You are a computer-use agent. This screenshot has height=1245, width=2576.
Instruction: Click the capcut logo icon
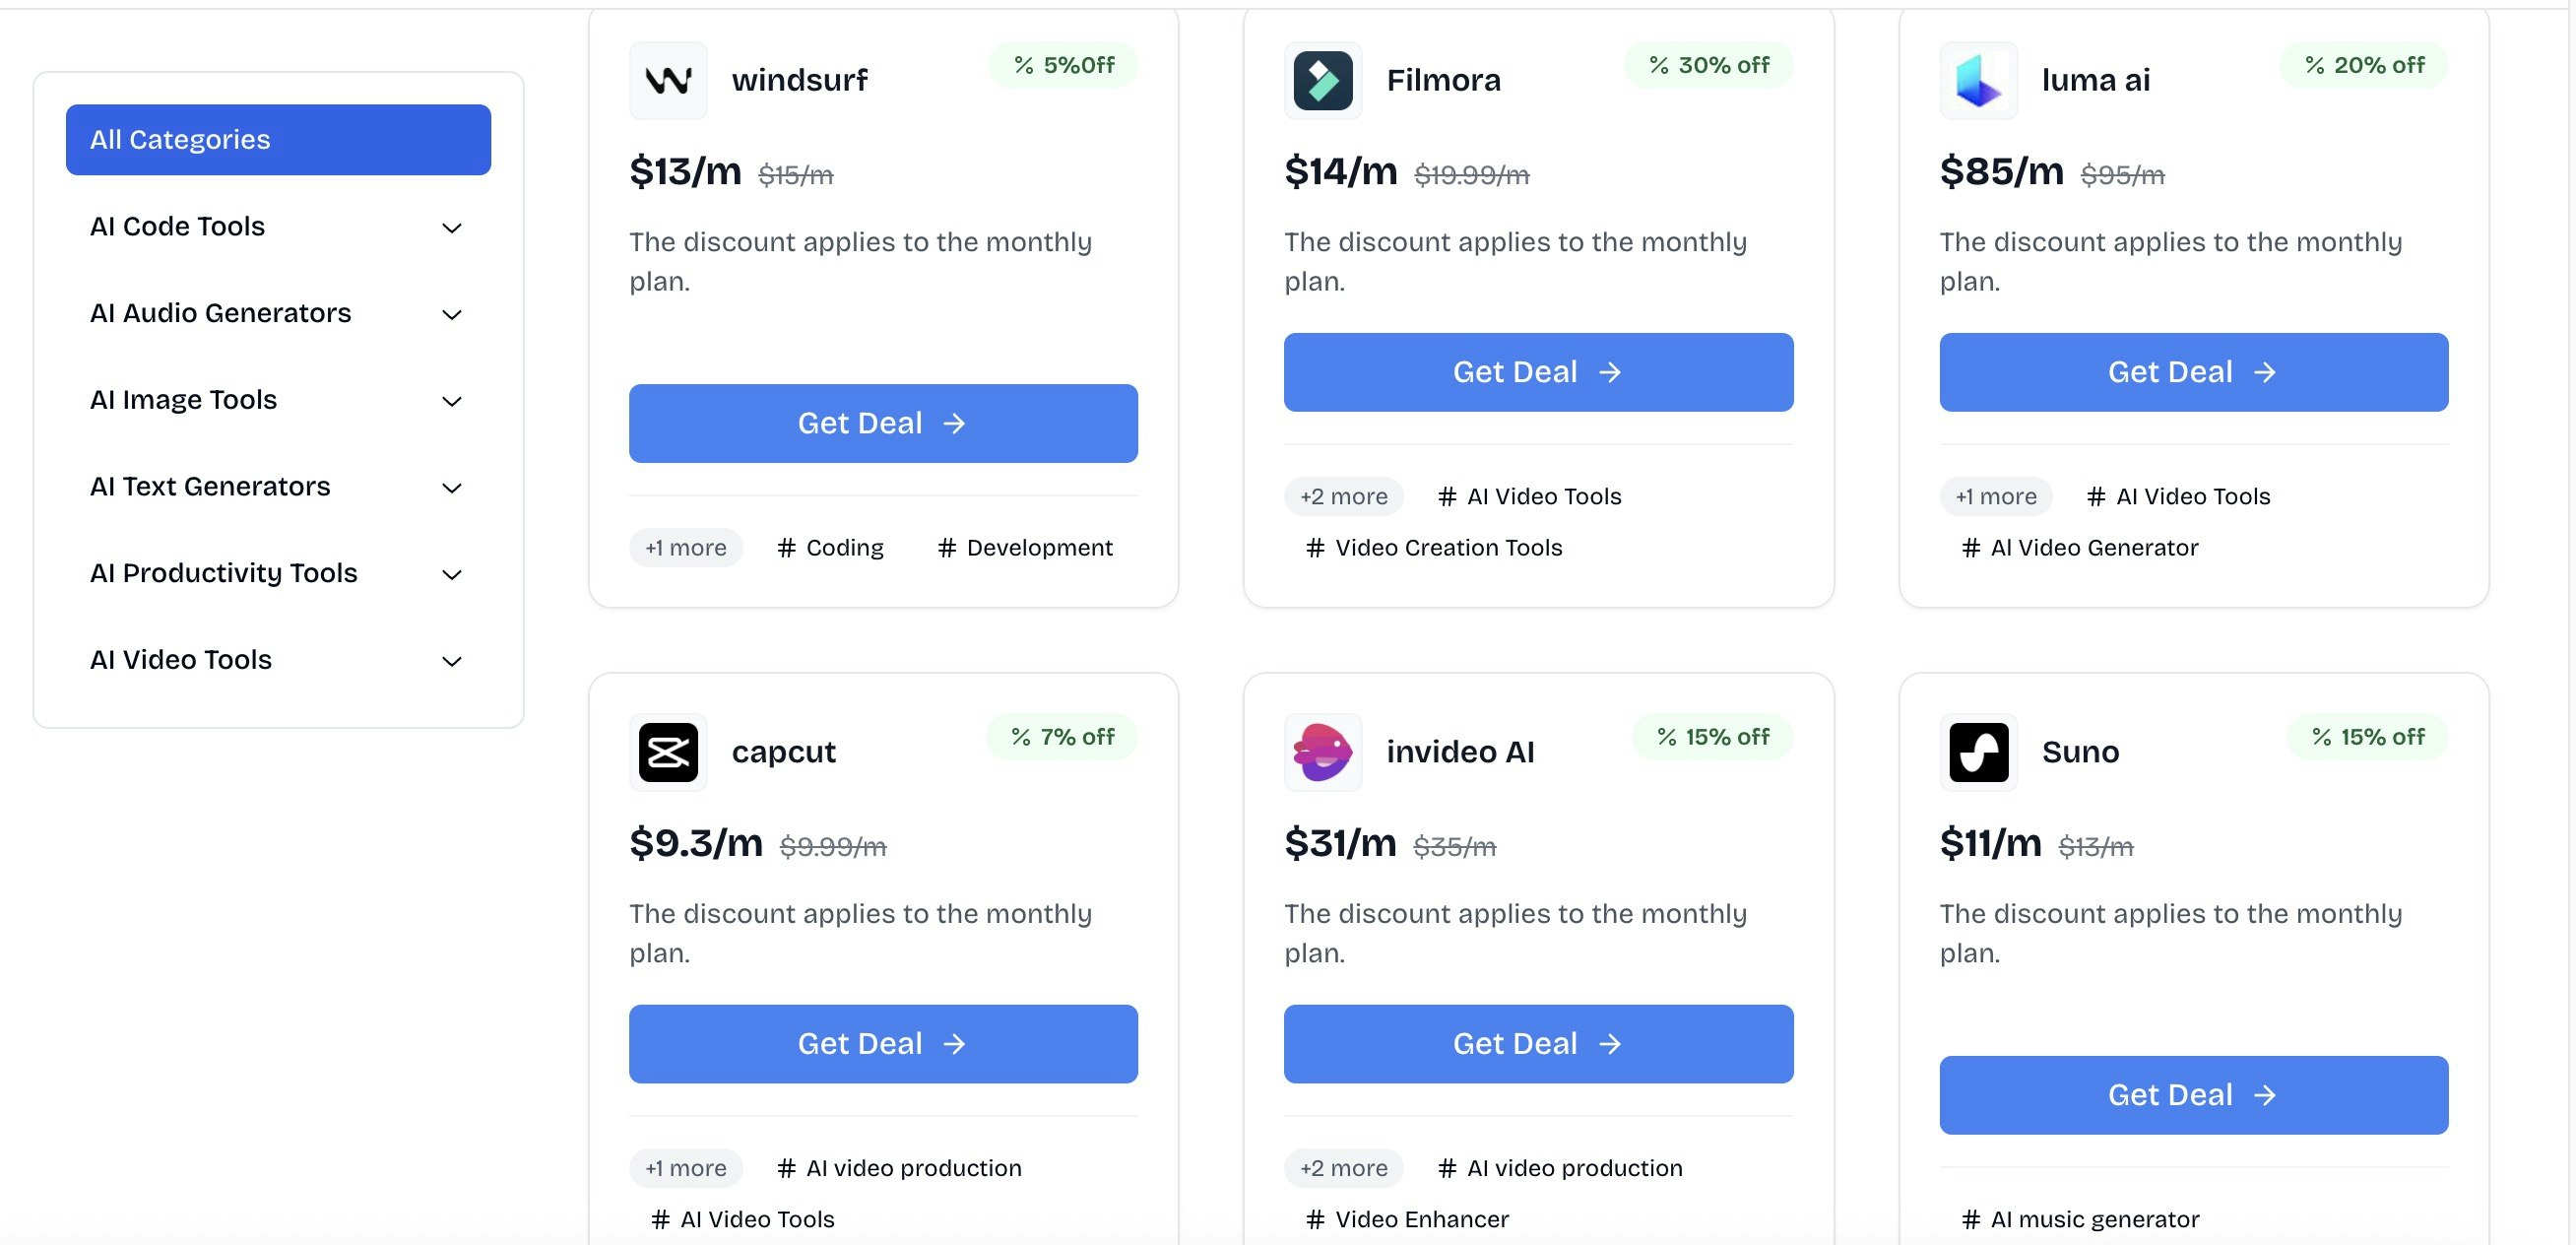coord(668,752)
